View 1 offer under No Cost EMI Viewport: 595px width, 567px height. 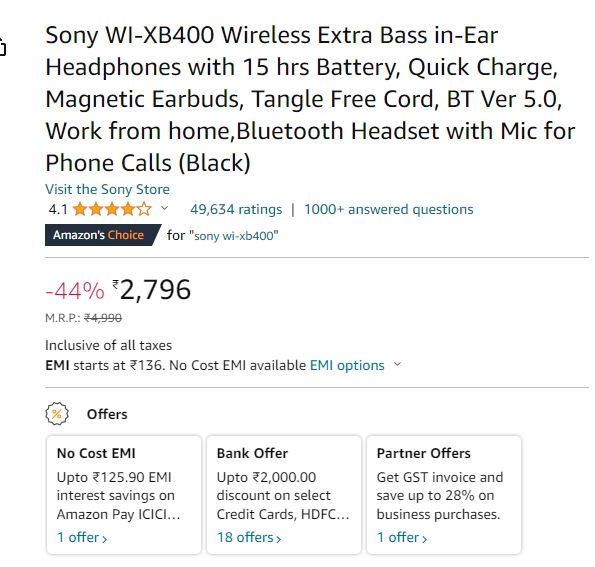coord(82,537)
